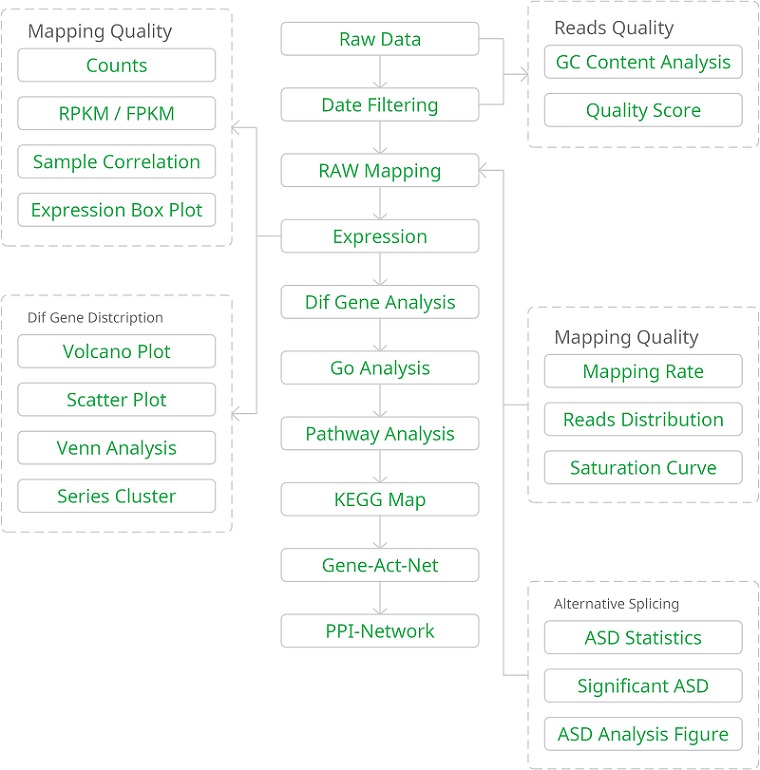
Task: Open the RAW Mapping step
Action: [x=380, y=171]
